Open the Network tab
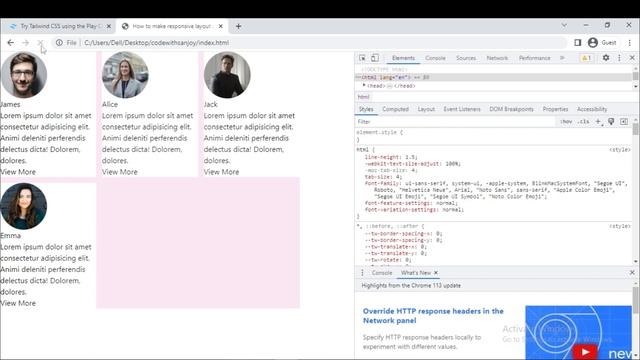This screenshot has height=360, width=640. point(497,58)
